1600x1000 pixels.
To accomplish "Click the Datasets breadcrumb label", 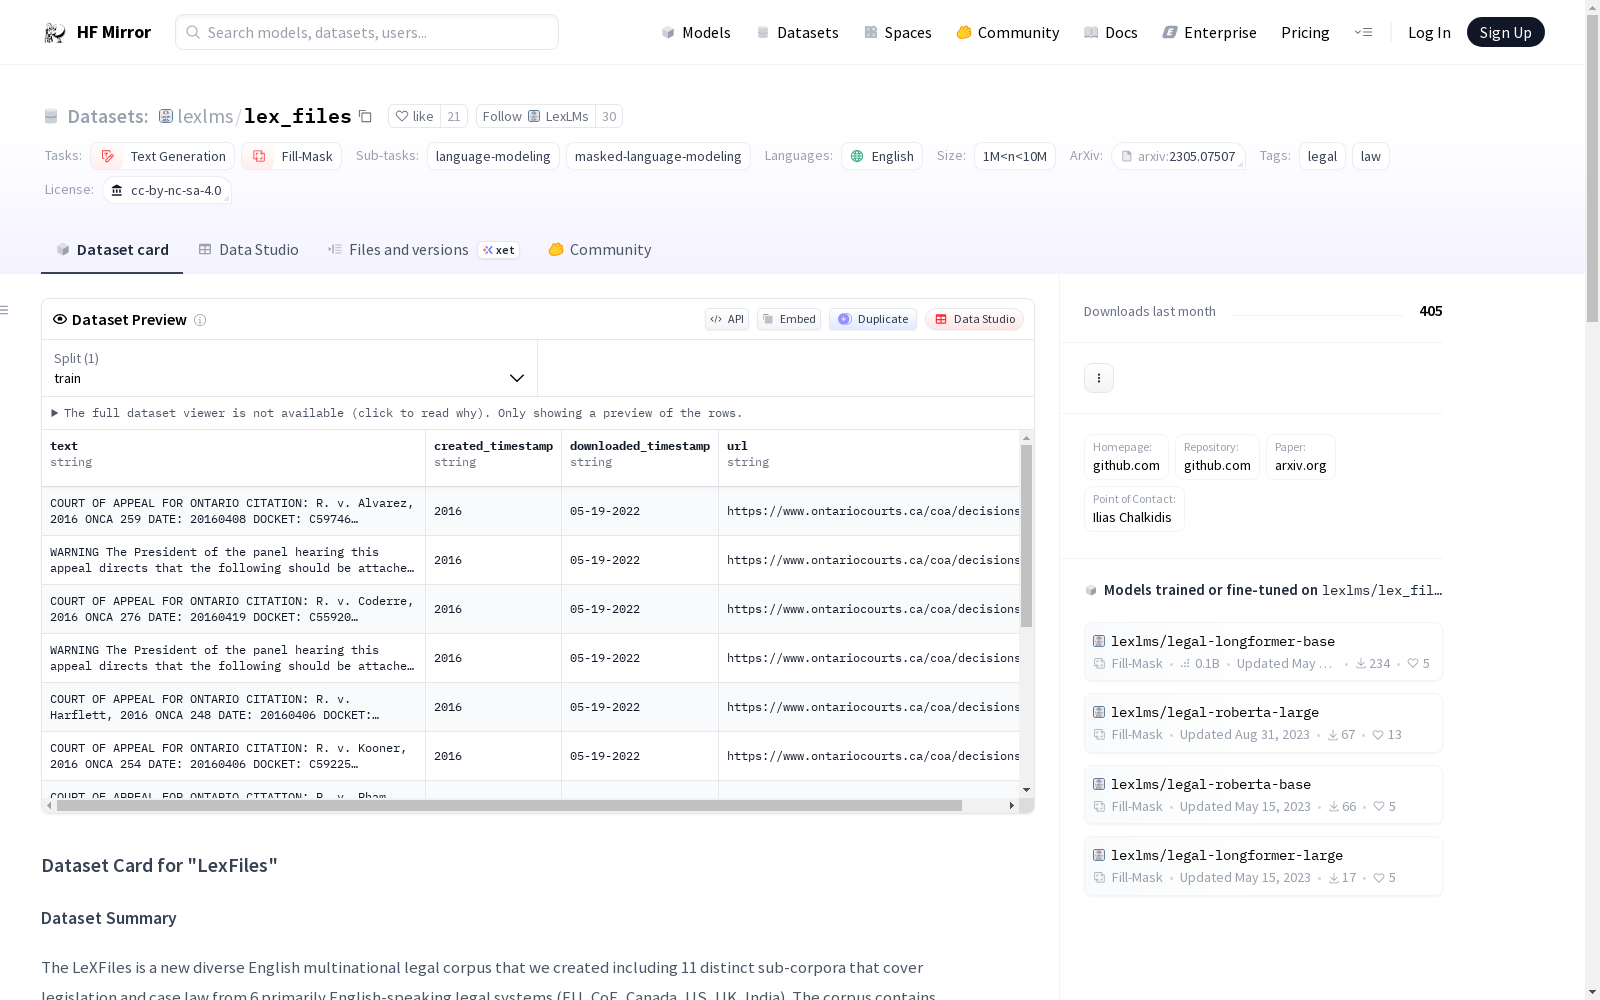I will point(108,117).
